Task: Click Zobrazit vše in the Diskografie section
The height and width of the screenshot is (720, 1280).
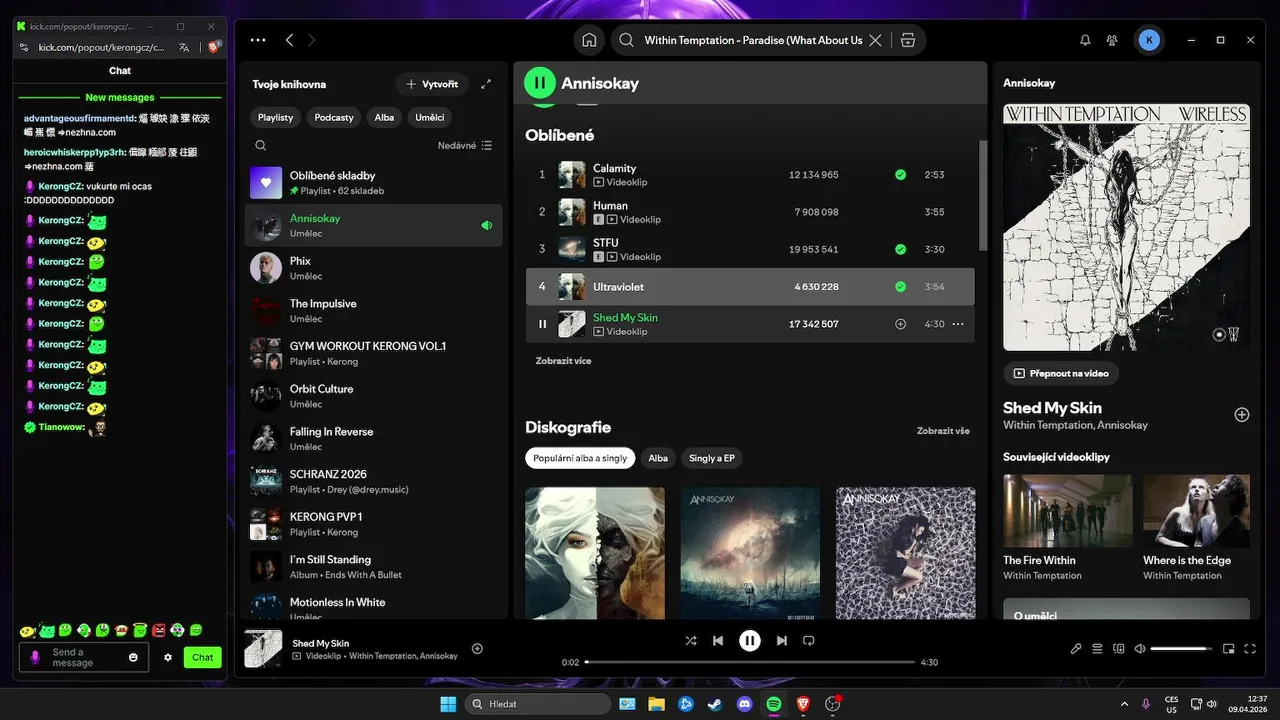Action: coord(943,431)
